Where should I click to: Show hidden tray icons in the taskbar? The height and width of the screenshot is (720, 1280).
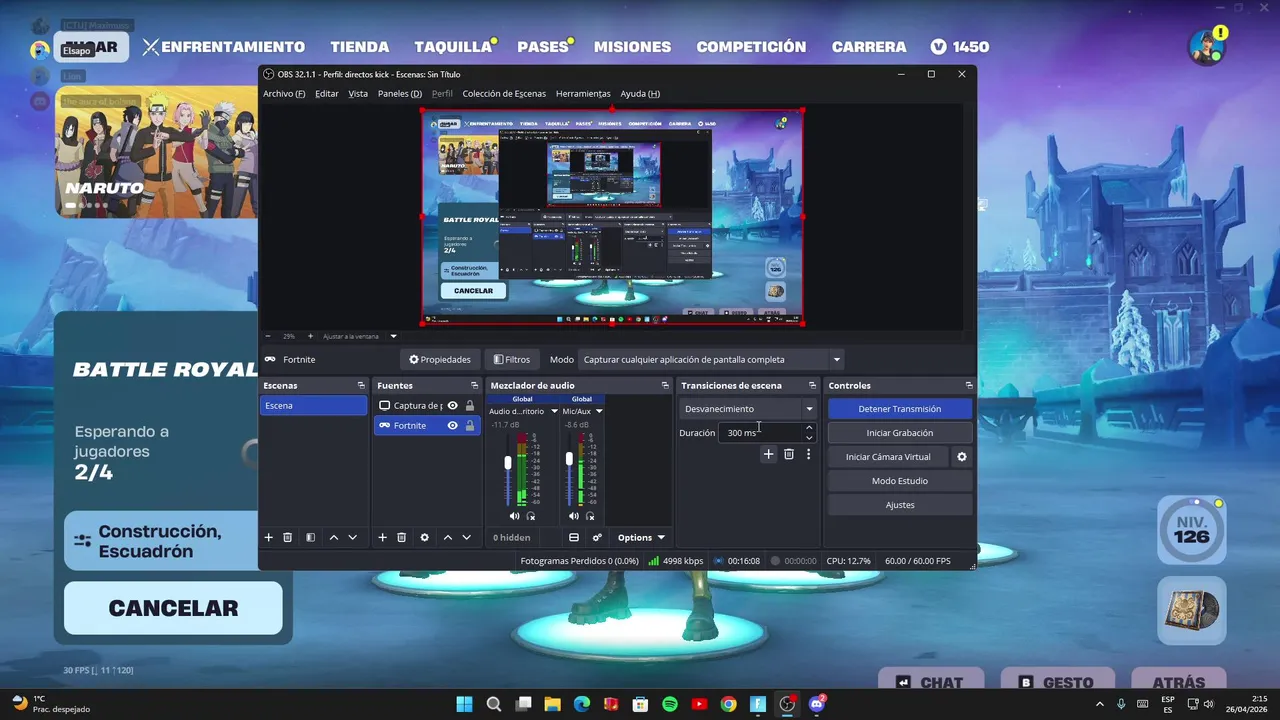(1100, 704)
